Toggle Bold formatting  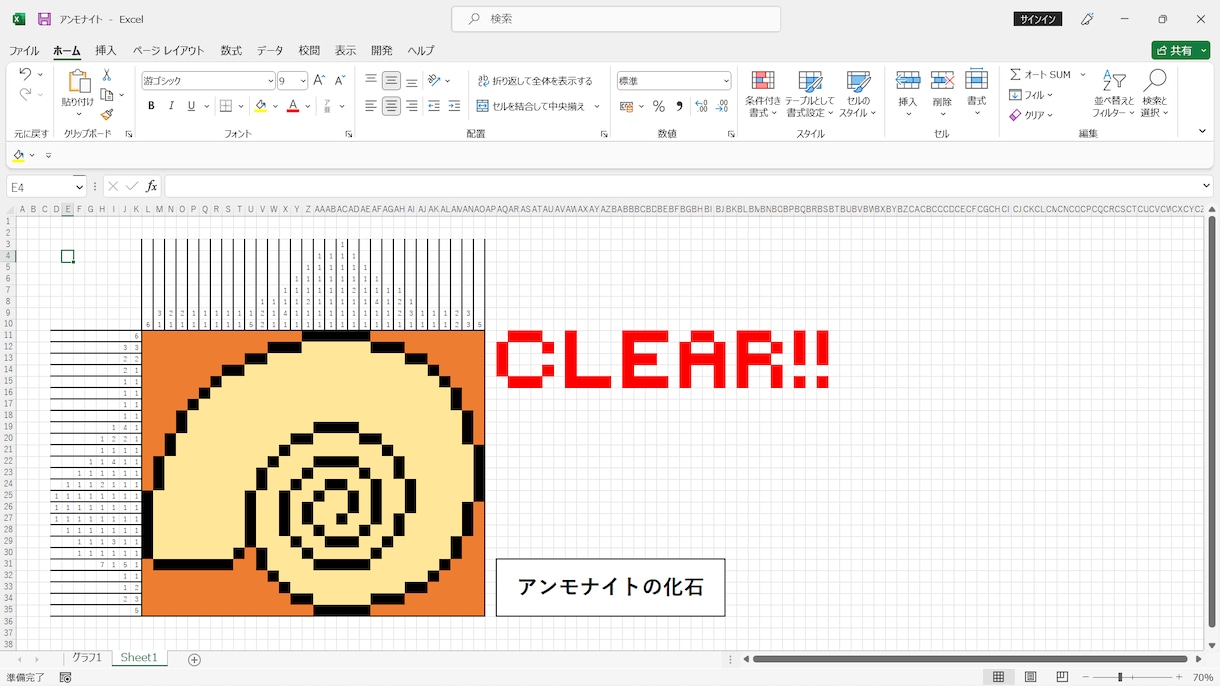tap(151, 106)
